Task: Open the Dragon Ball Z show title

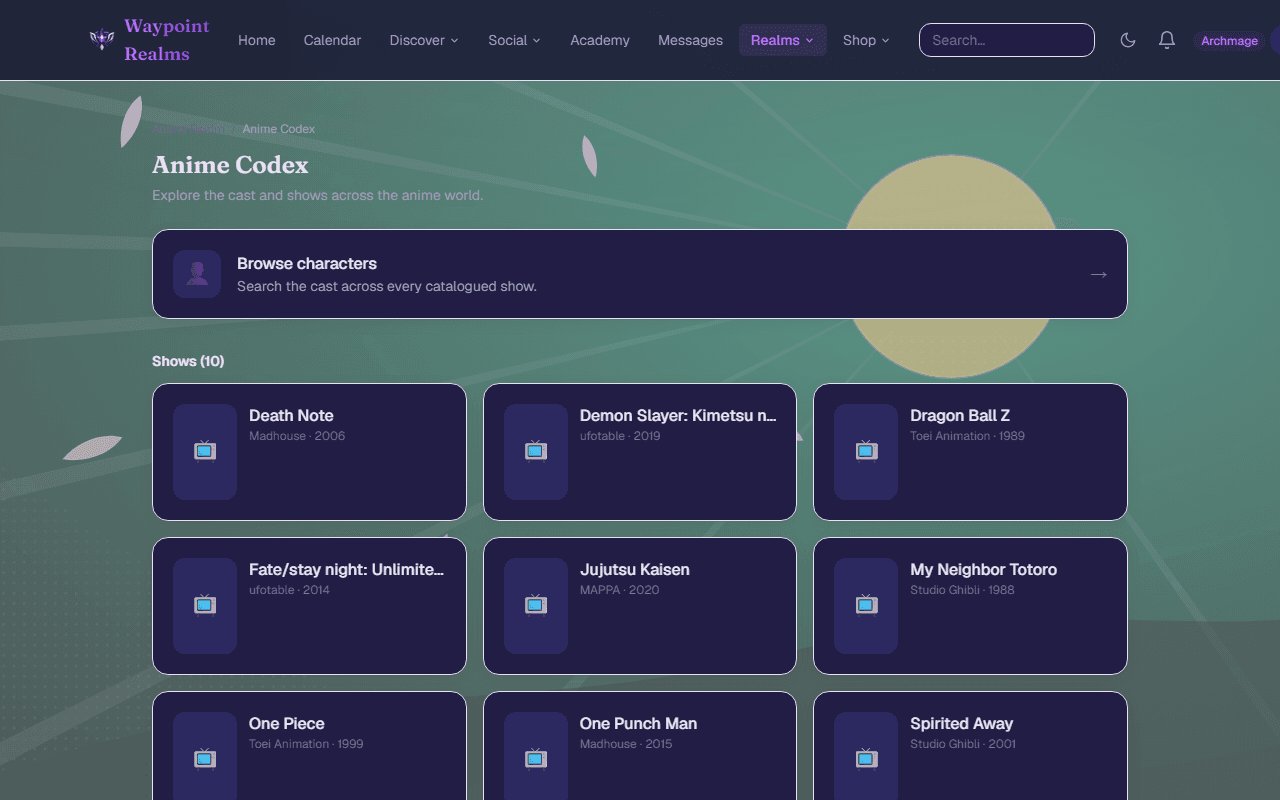Action: [960, 415]
